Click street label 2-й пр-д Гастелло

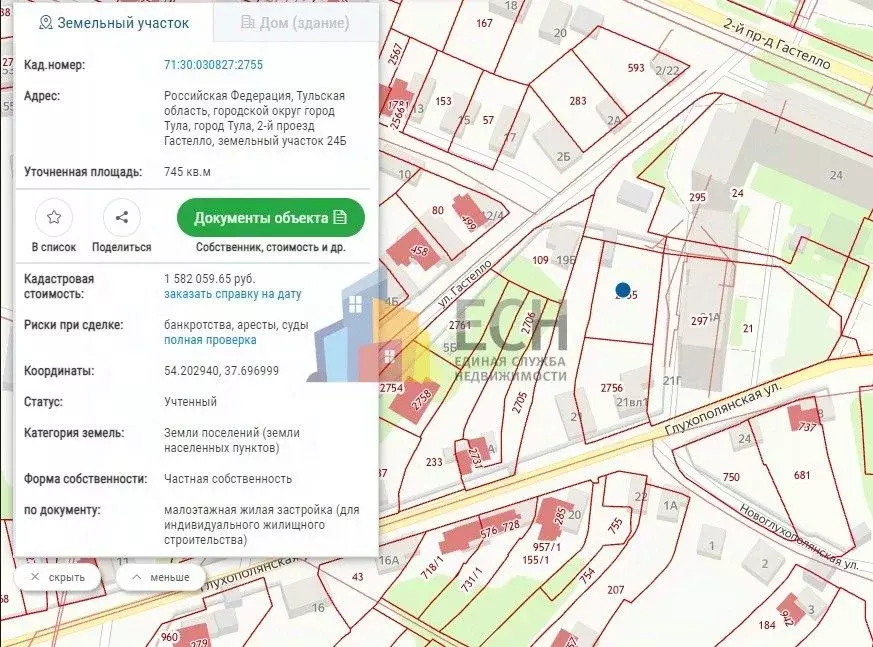coord(777,43)
